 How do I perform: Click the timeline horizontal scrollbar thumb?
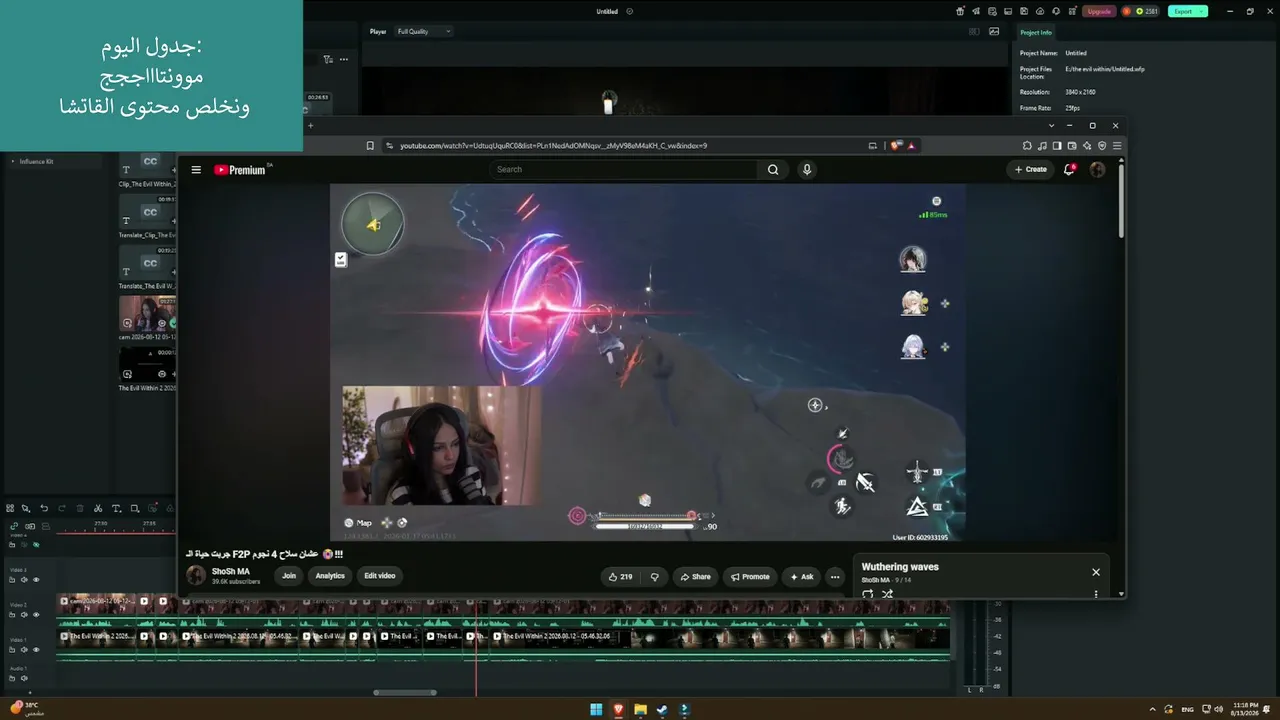405,692
